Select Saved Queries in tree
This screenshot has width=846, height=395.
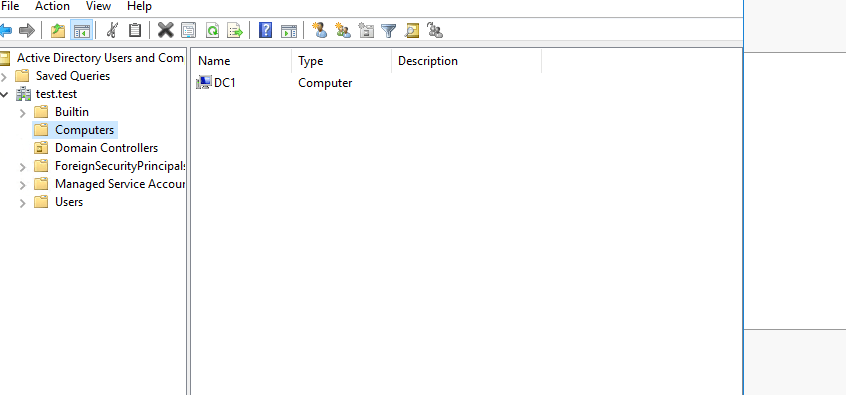pyautogui.click(x=73, y=76)
